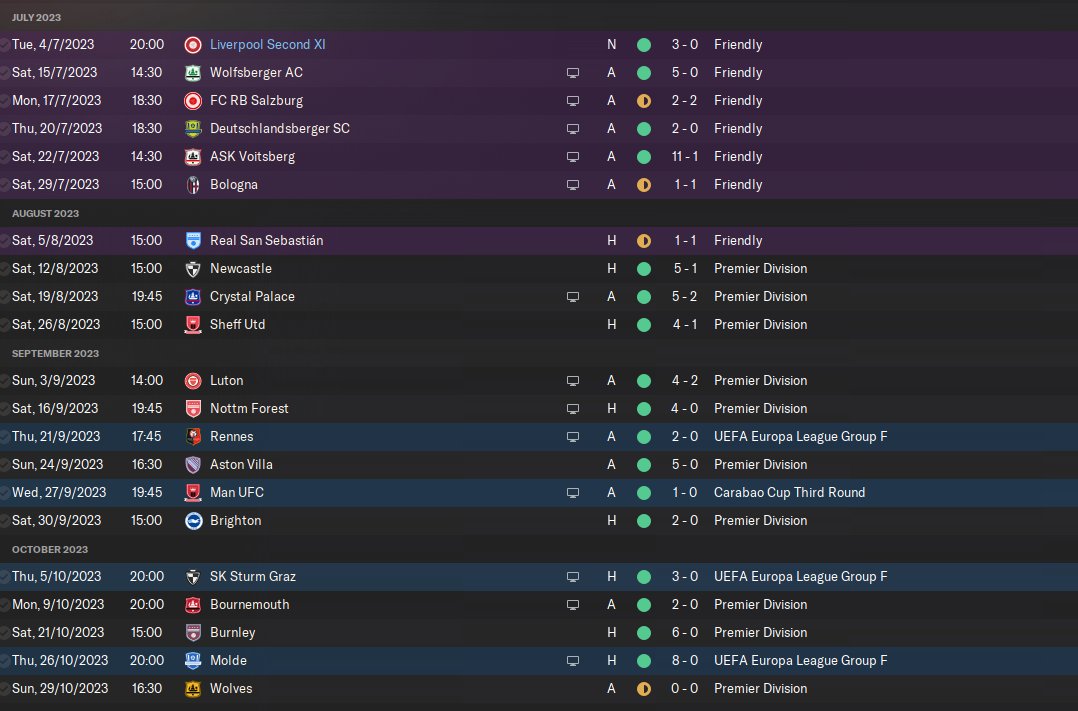Click the Wolves club crest
Viewport: 1078px width, 711px height.
click(193, 689)
